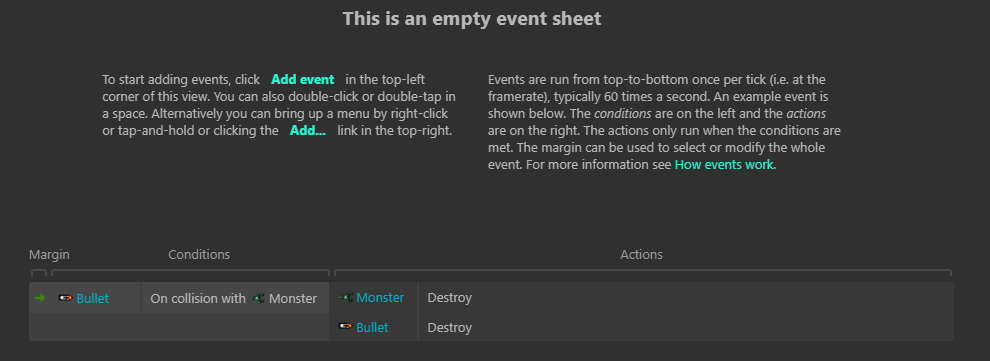Select the Destroy action for Bullet
This screenshot has height=361, width=990.
point(450,328)
